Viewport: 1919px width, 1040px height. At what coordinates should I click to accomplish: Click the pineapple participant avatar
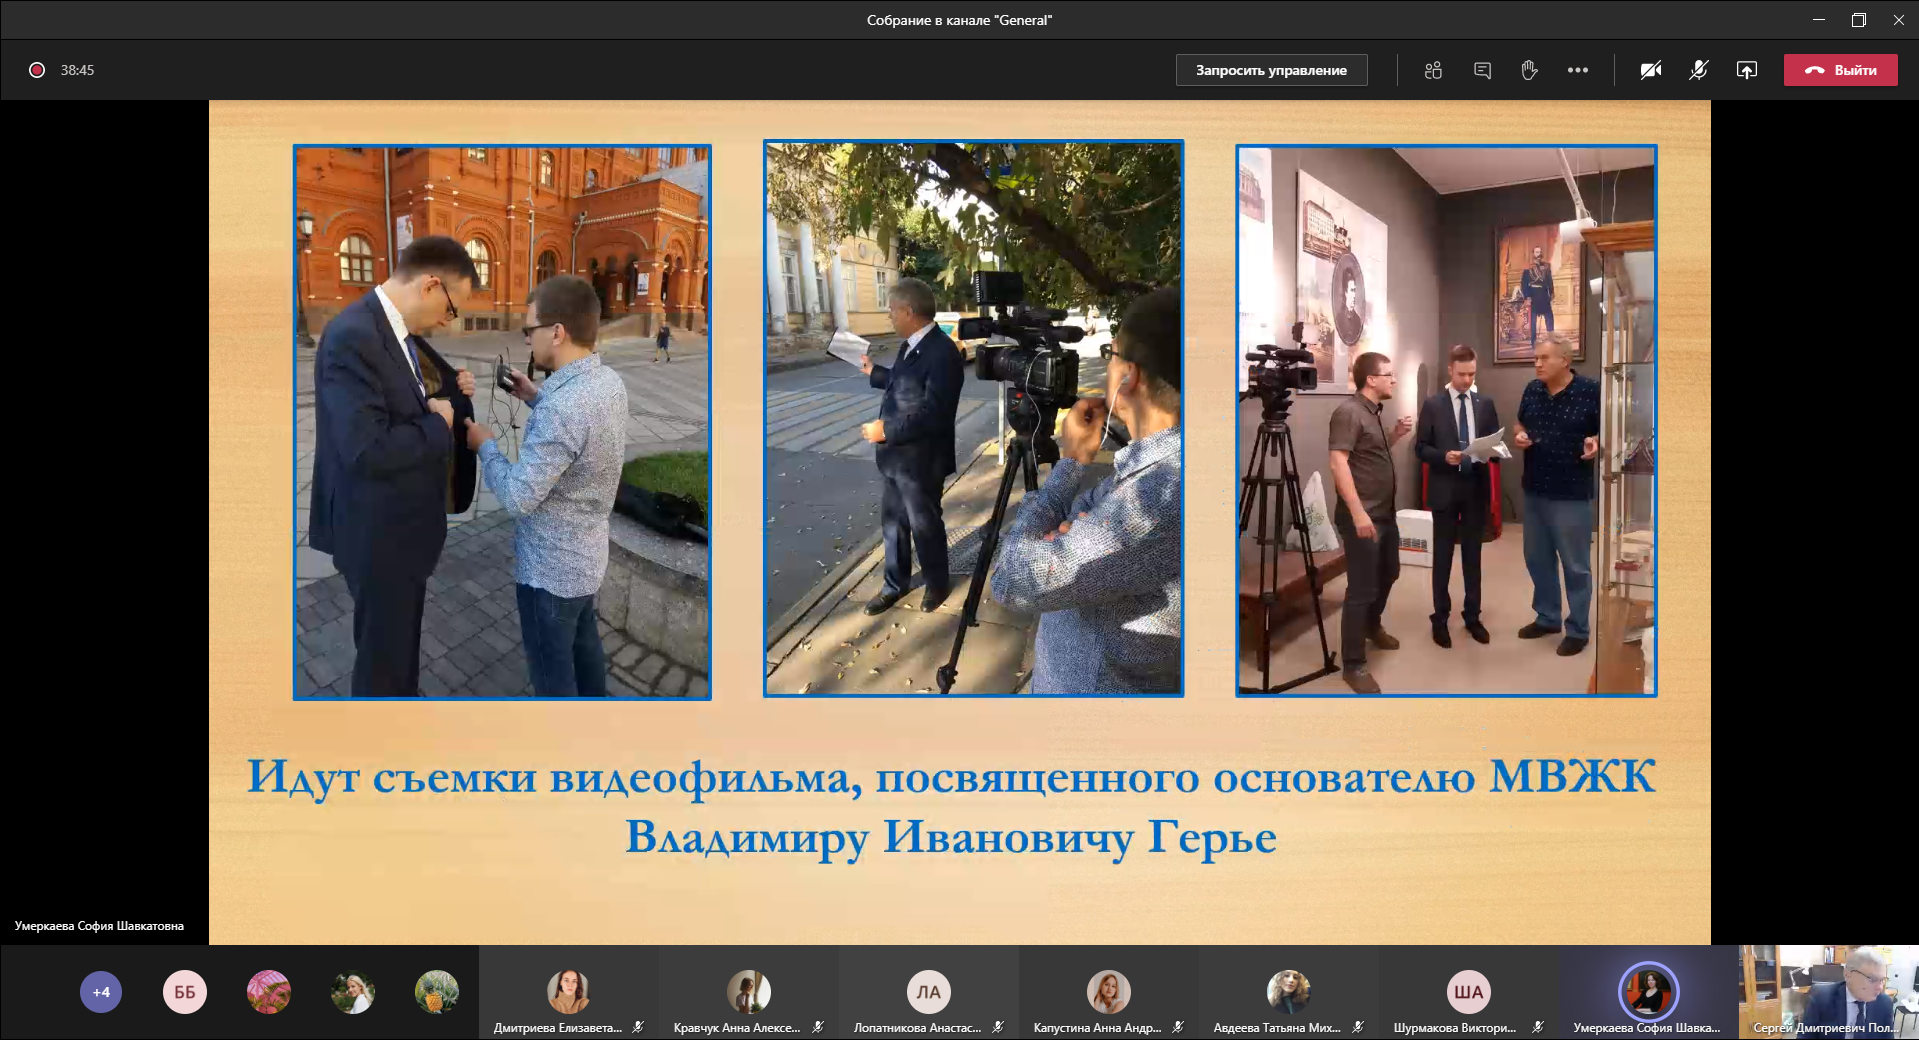(x=437, y=992)
